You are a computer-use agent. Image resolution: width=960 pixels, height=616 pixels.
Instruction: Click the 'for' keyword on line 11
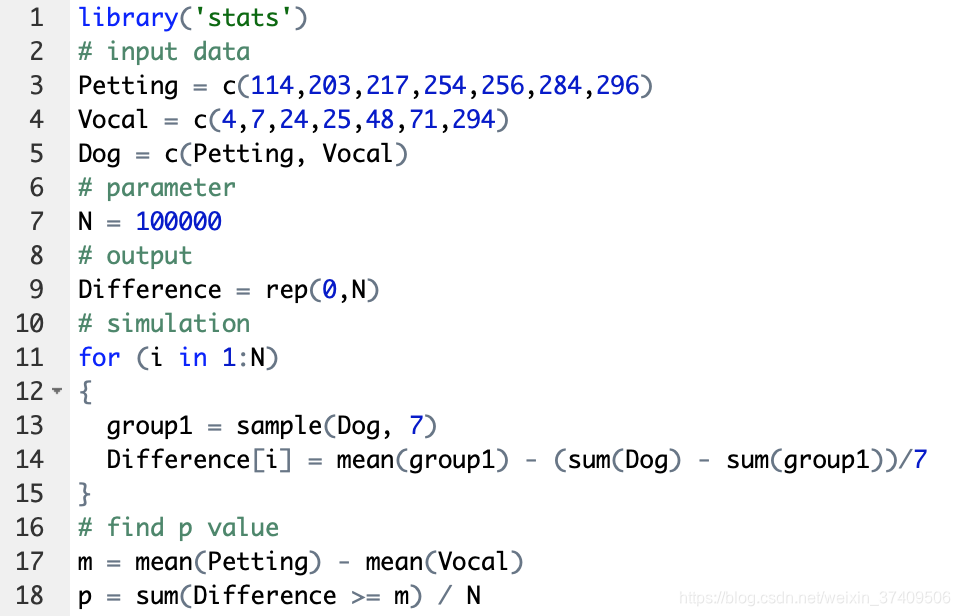point(99,358)
